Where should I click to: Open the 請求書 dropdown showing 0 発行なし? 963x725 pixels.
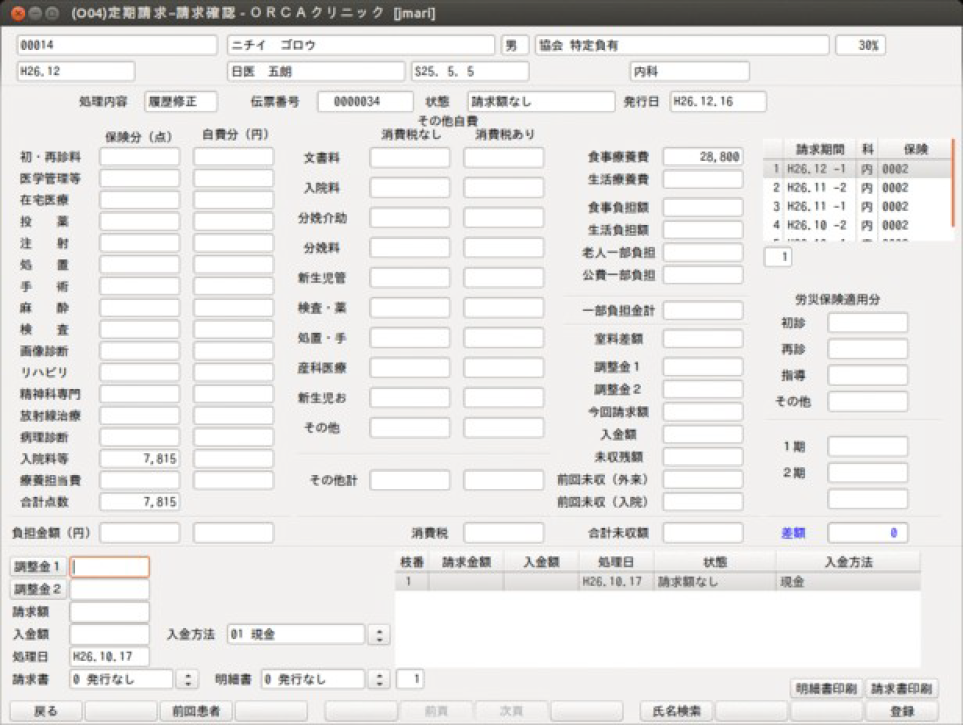pyautogui.click(x=187, y=679)
